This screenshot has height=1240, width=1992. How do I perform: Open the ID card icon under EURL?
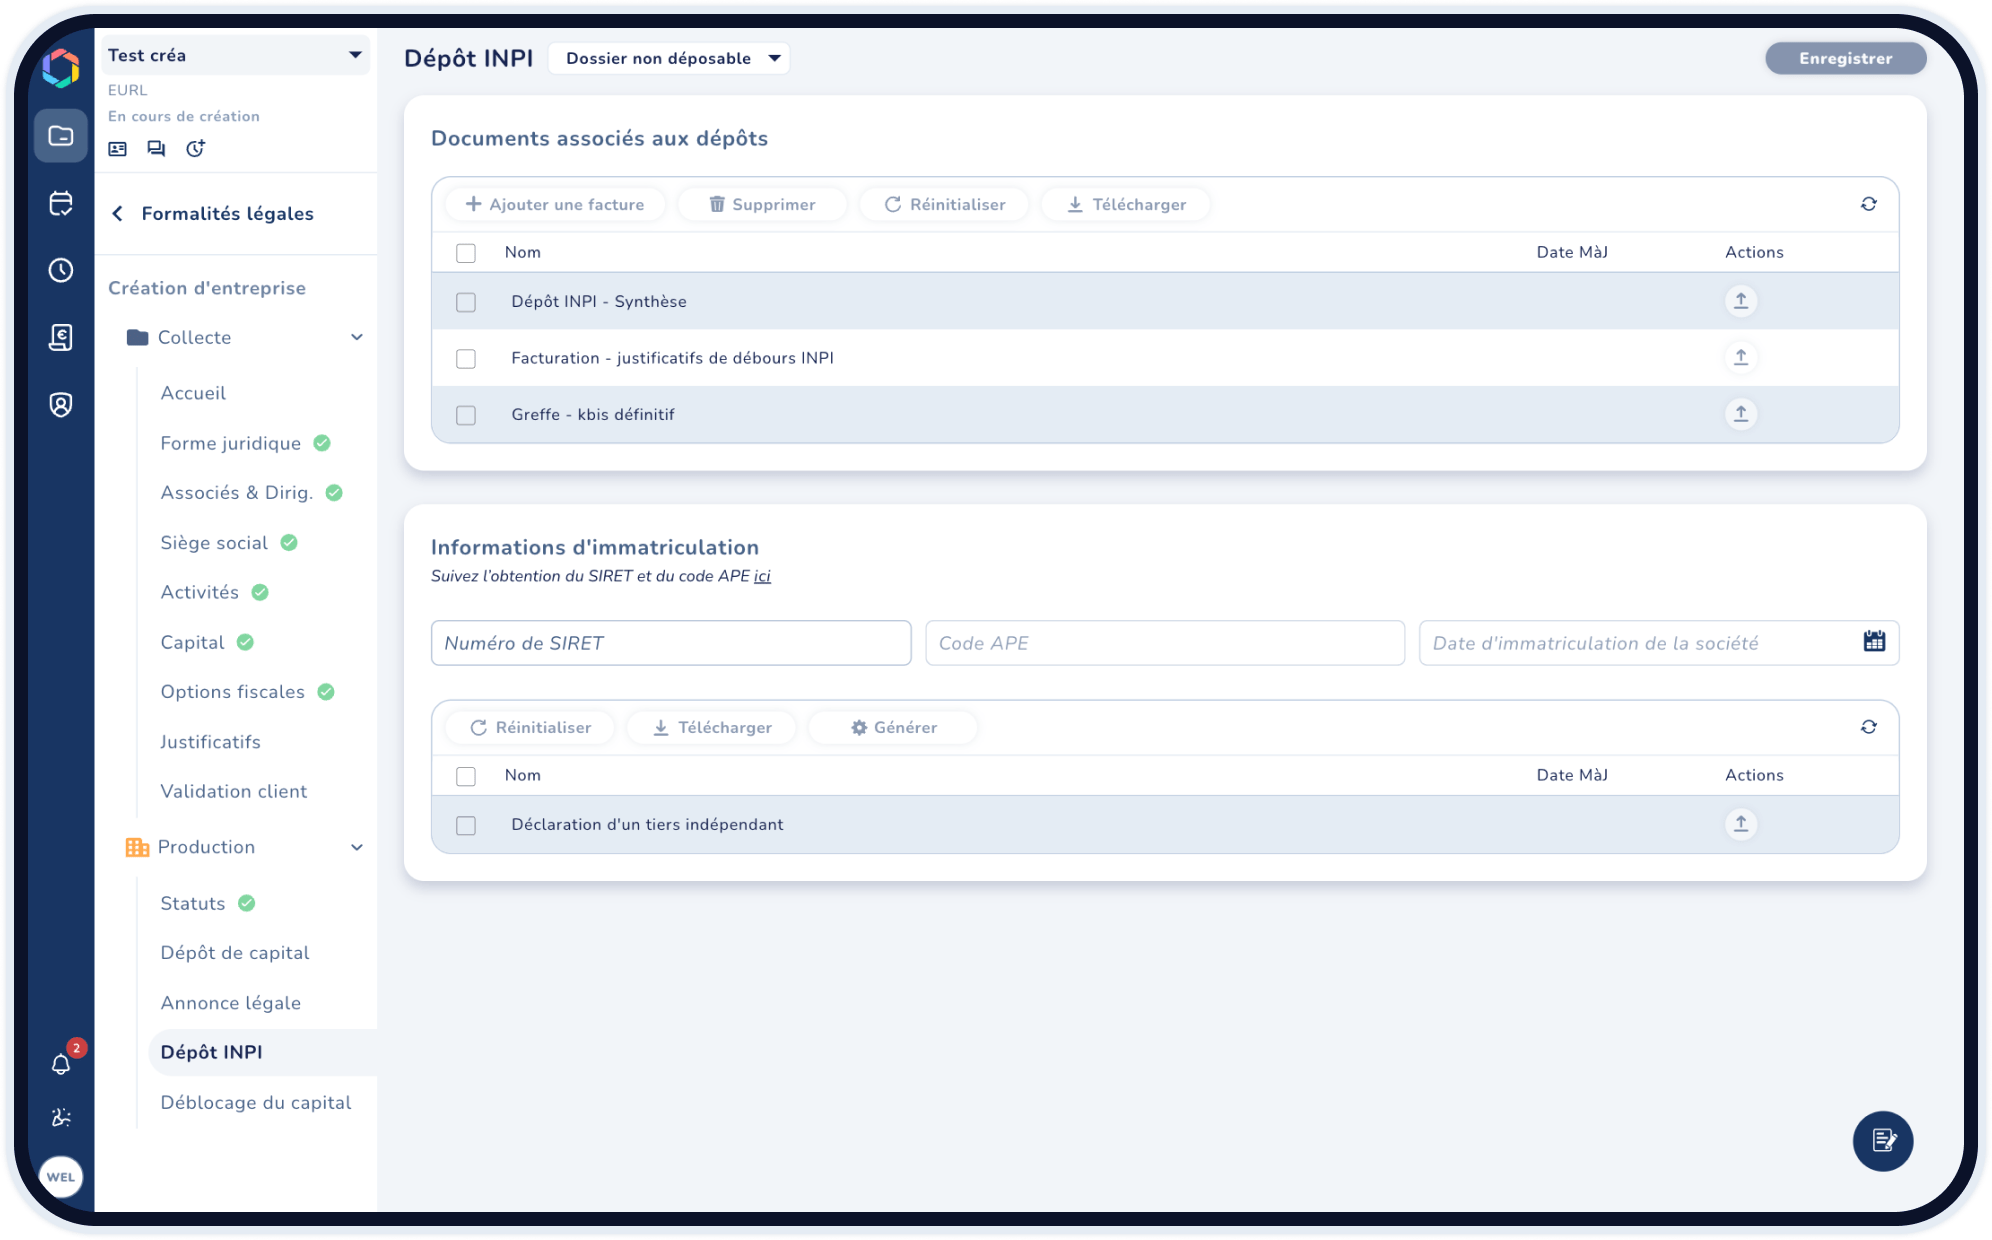point(118,149)
